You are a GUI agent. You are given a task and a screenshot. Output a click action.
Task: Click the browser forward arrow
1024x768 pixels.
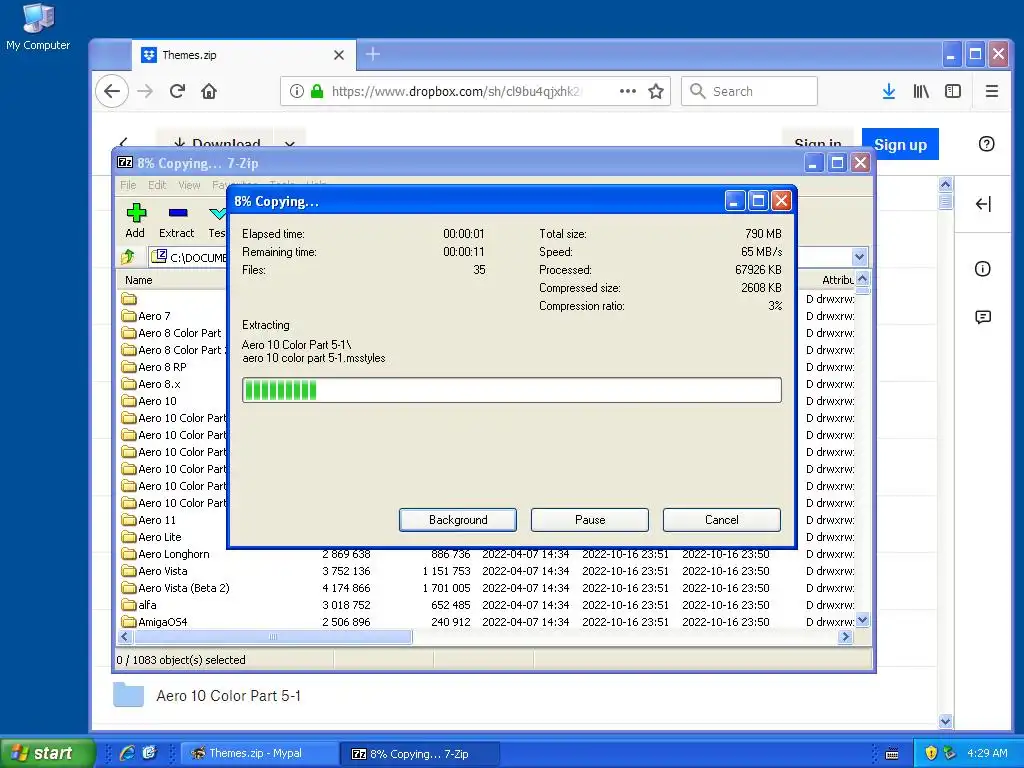[x=145, y=91]
